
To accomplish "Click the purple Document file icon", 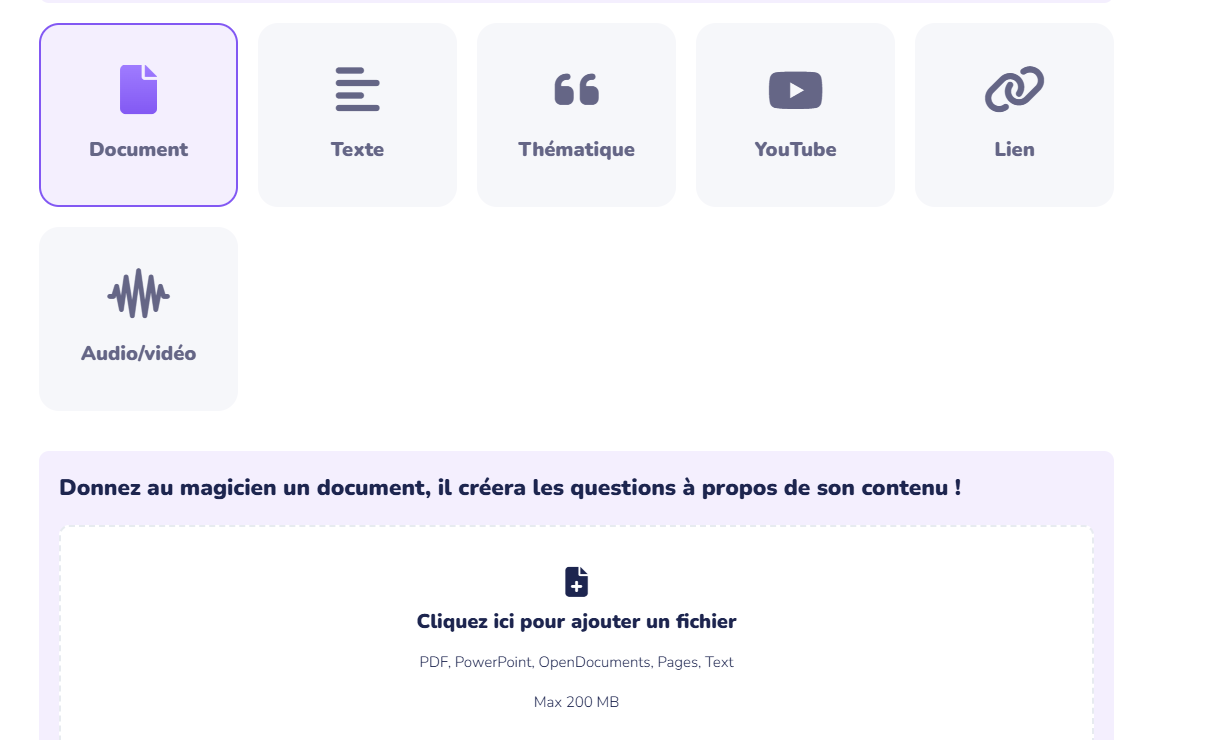I will click(x=138, y=89).
